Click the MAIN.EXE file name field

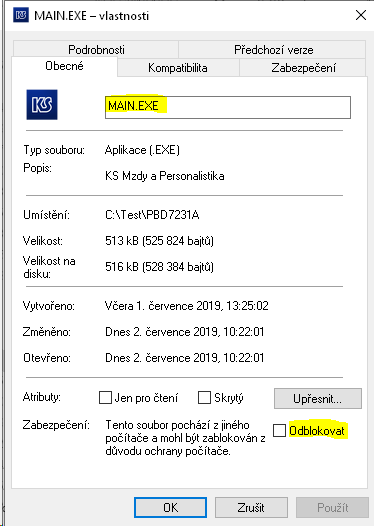[x=228, y=107]
